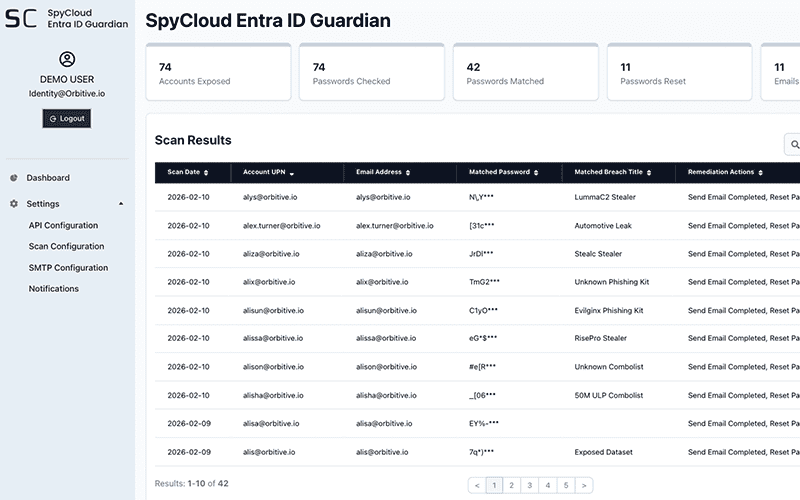Open Scan Configuration settings
The width and height of the screenshot is (800, 500).
pos(66,246)
